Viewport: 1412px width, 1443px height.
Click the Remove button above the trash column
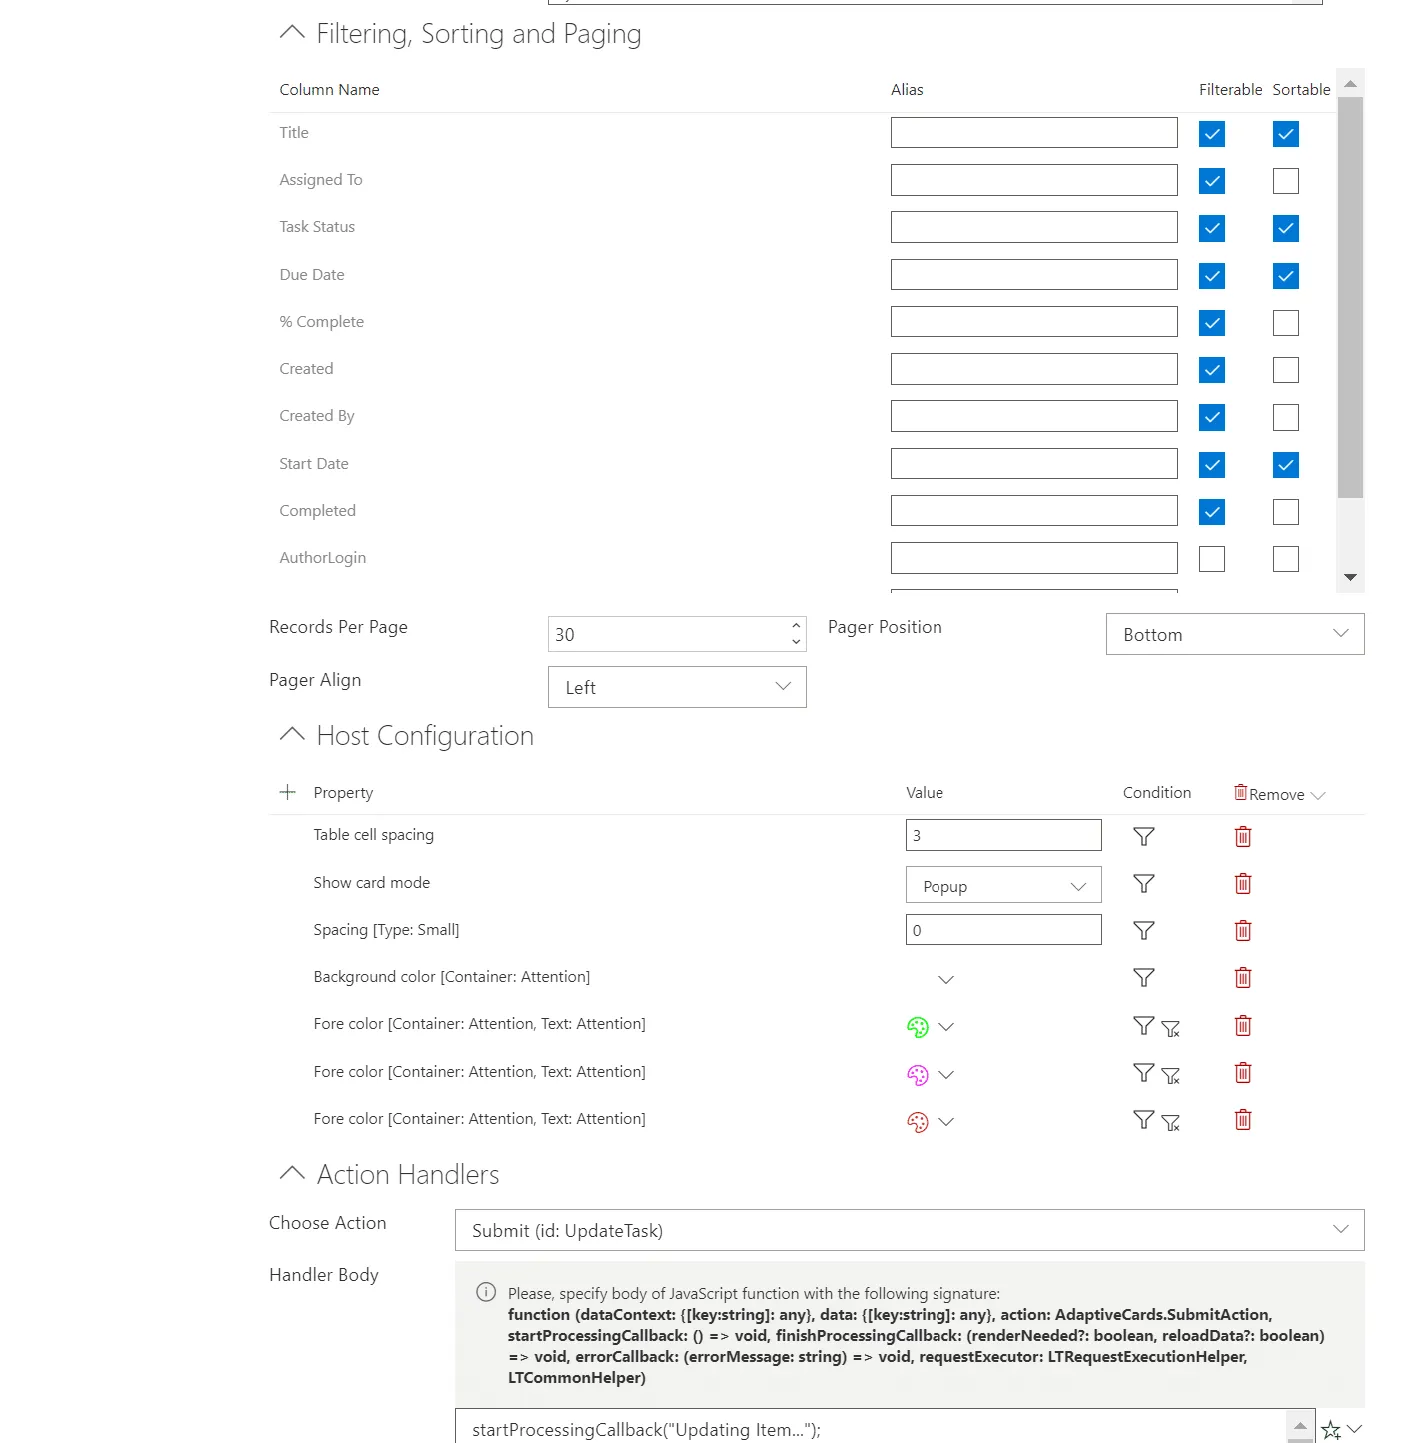coord(1277,793)
